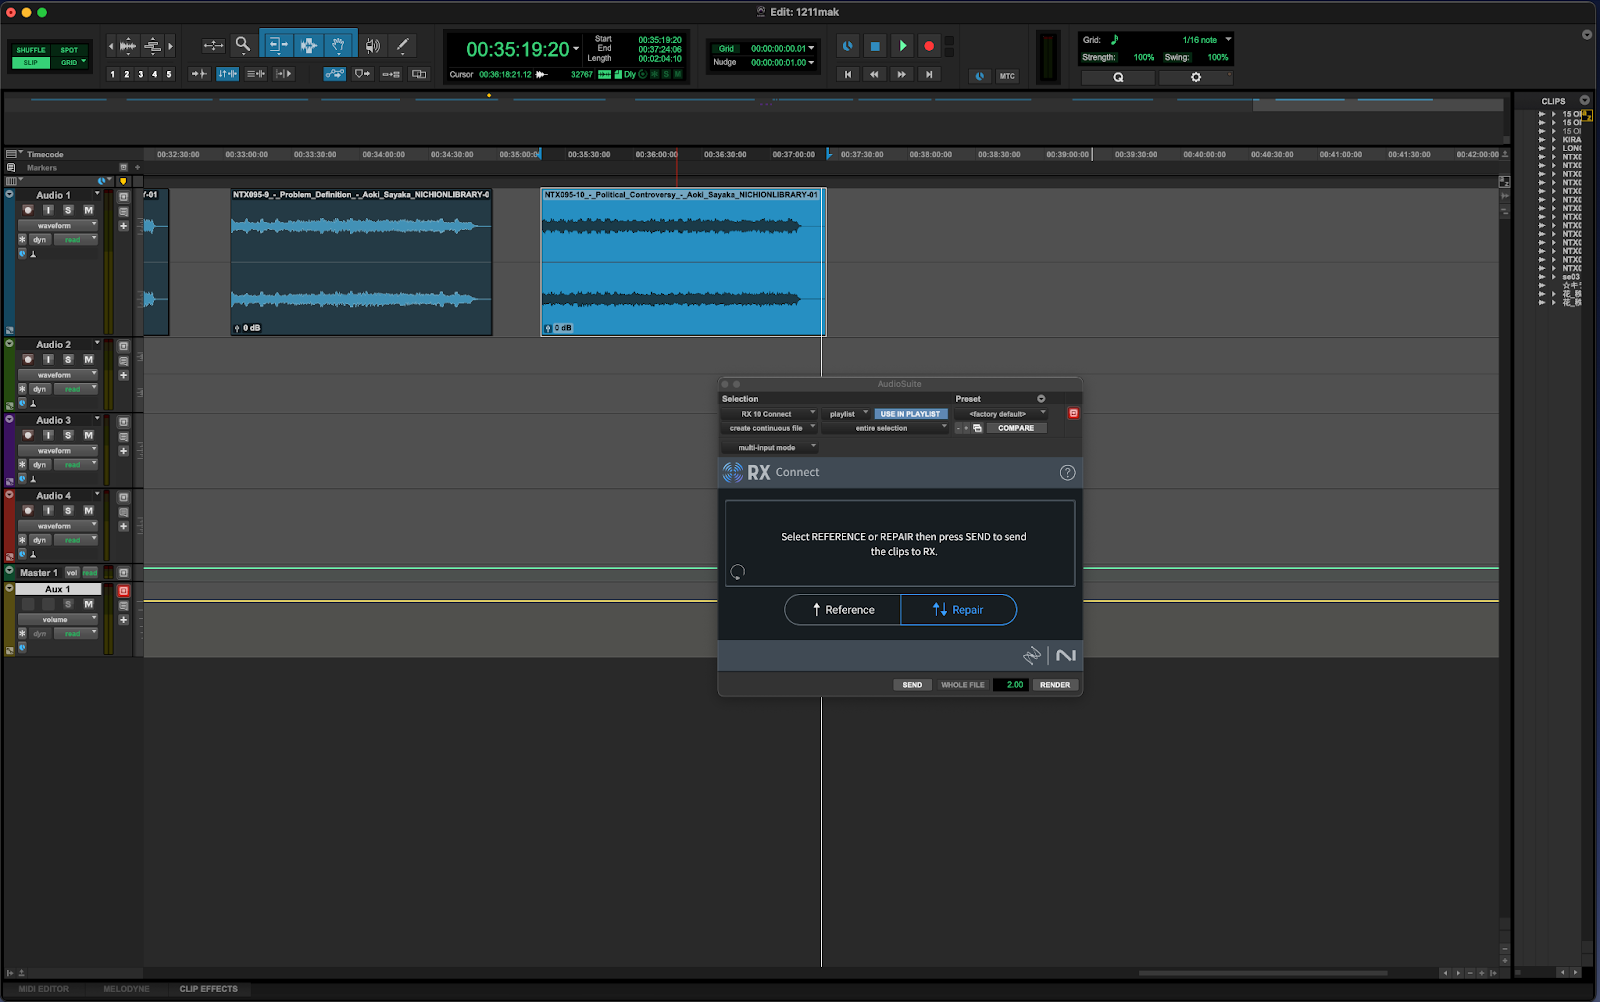Screen dimensions: 1600x1002
Task: Open the CLIPS list menu arrow
Action: coord(1585,100)
